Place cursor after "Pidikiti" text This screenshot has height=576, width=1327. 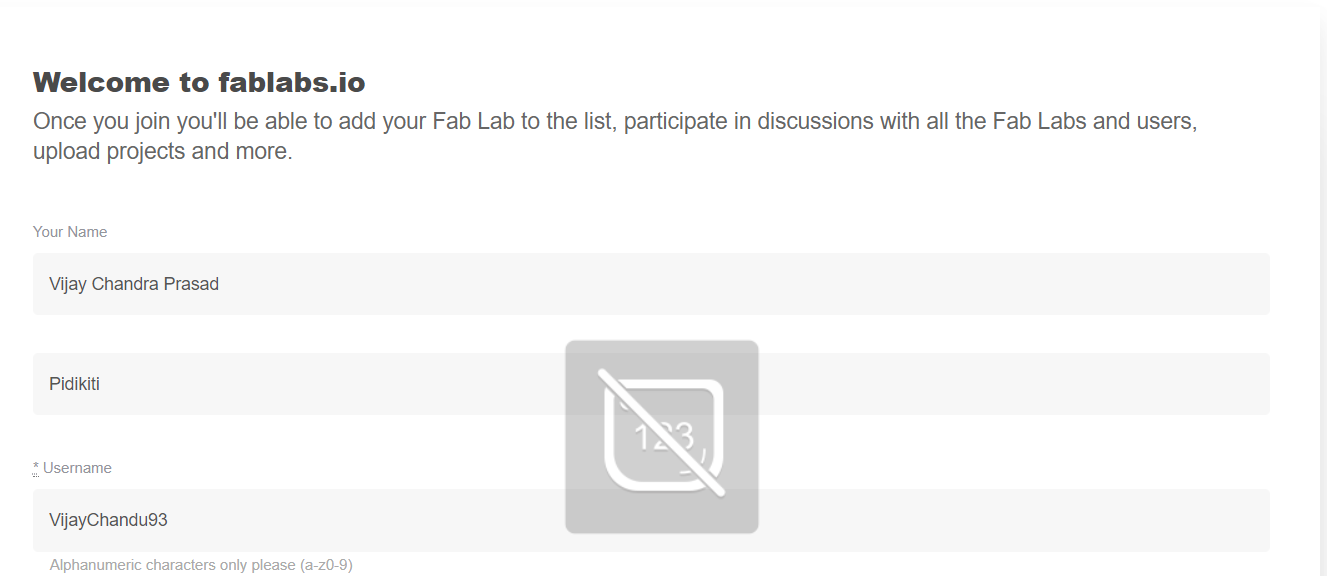tap(101, 384)
